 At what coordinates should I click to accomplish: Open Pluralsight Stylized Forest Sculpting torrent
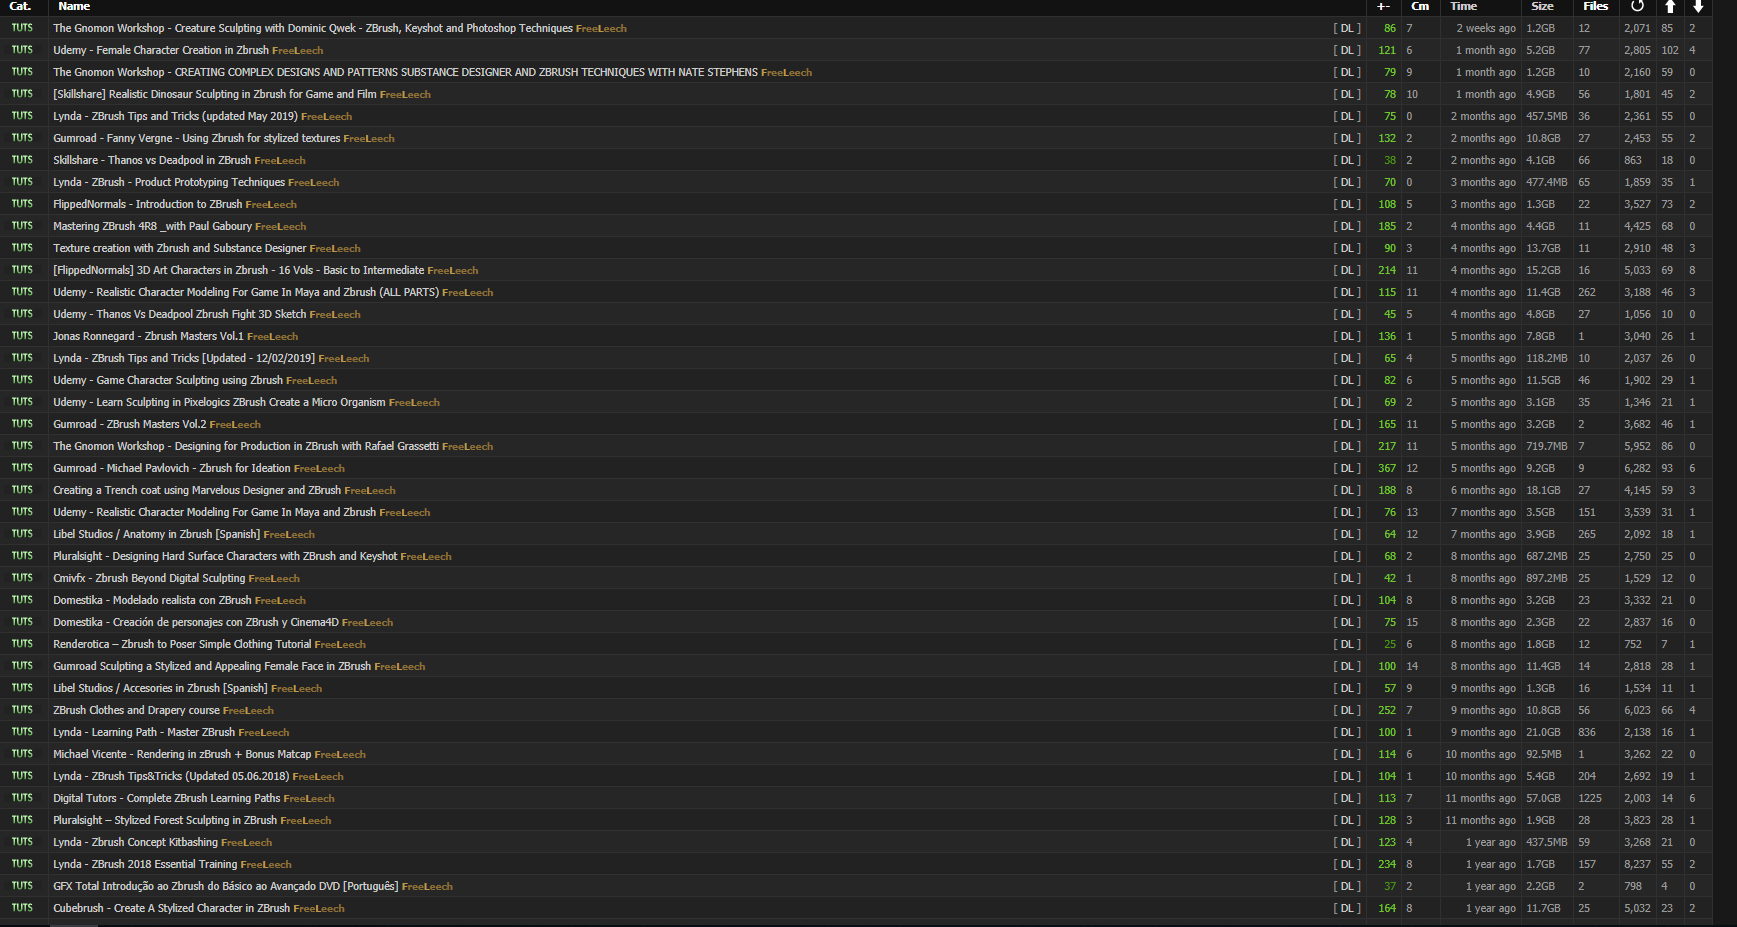(x=165, y=820)
